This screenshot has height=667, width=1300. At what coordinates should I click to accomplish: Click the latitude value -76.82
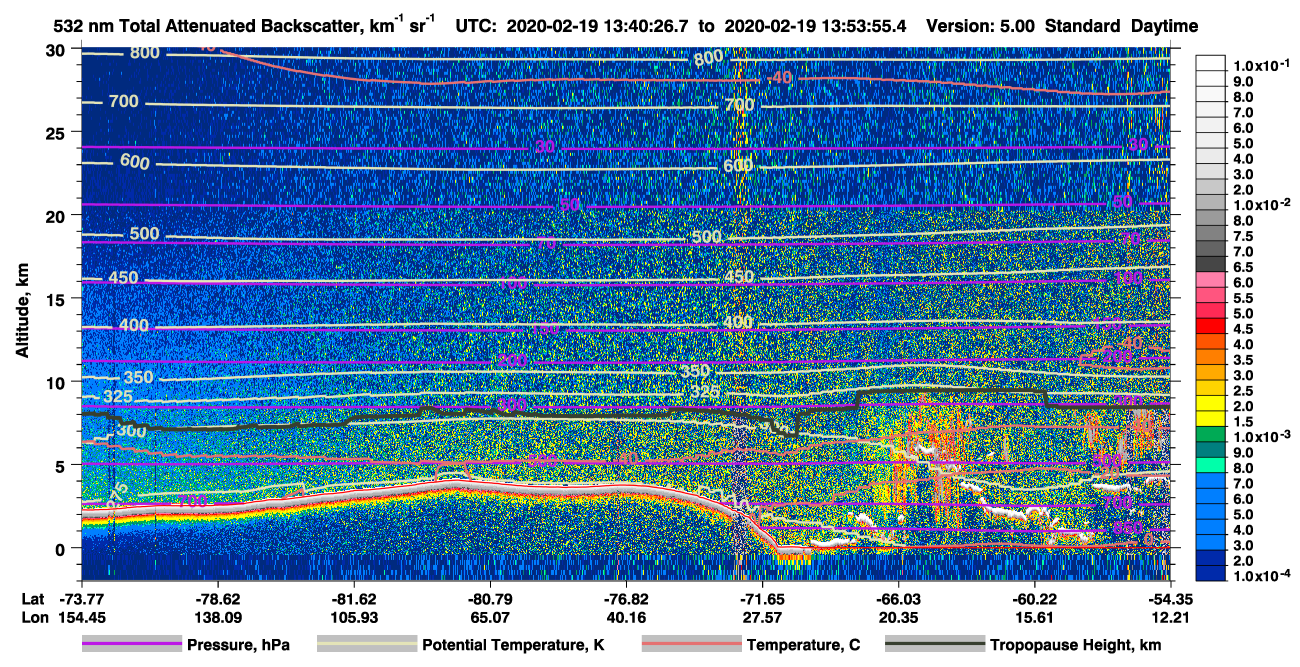point(626,598)
